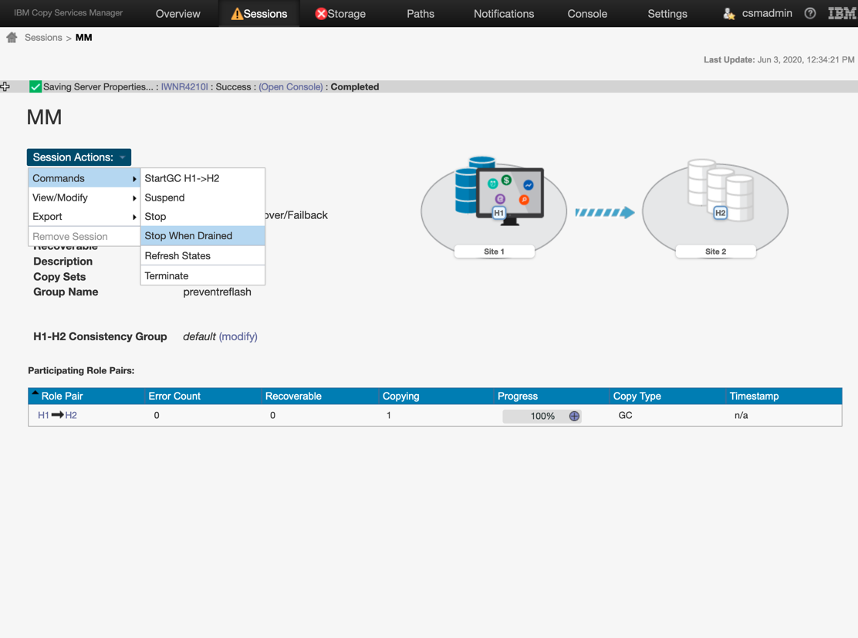Click the GC copy type cell
Viewport: 858px width, 638px height.
point(625,415)
